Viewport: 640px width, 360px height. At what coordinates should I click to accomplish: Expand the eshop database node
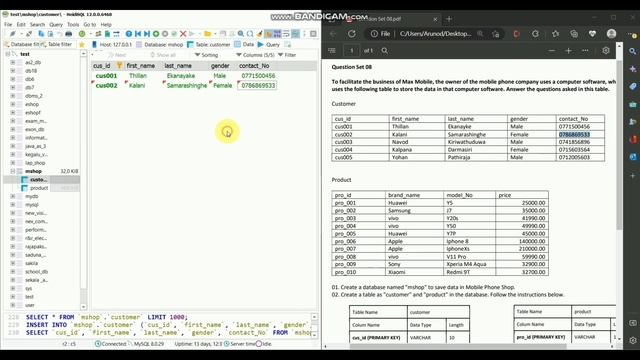pos(13,104)
